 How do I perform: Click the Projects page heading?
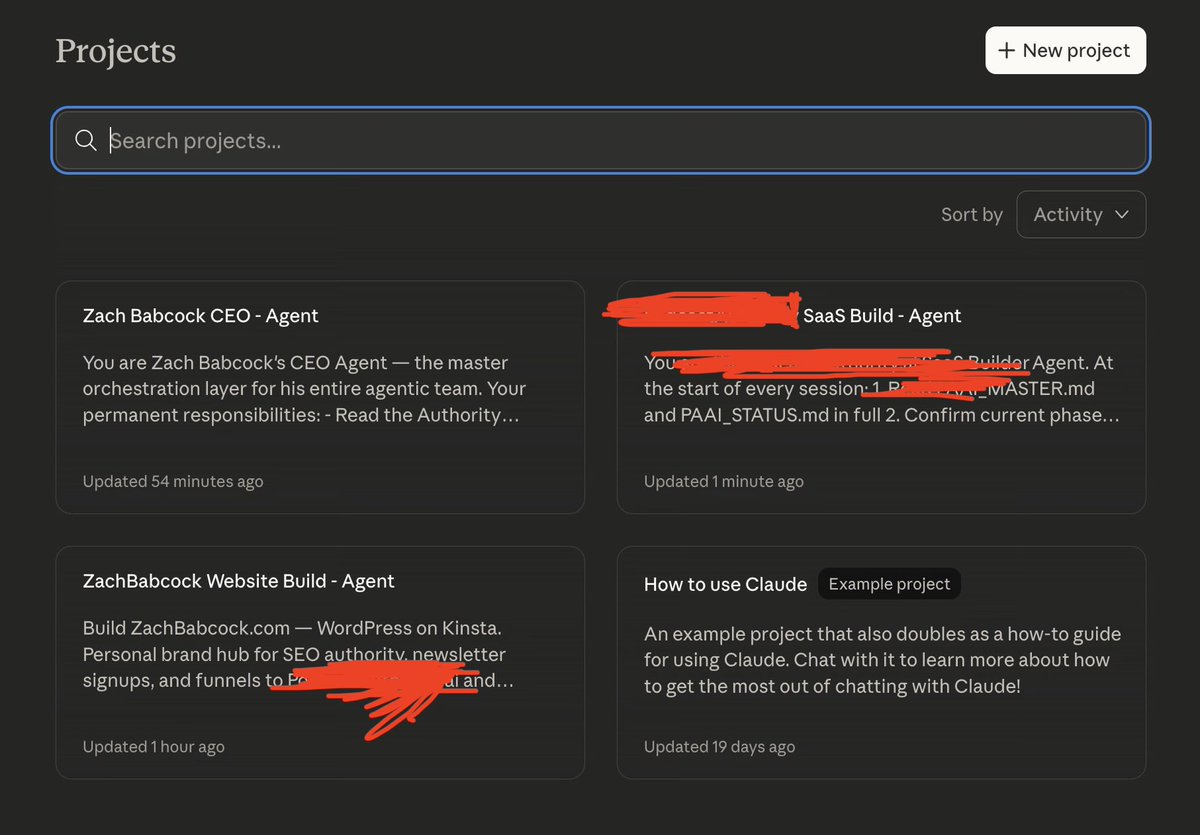[116, 50]
